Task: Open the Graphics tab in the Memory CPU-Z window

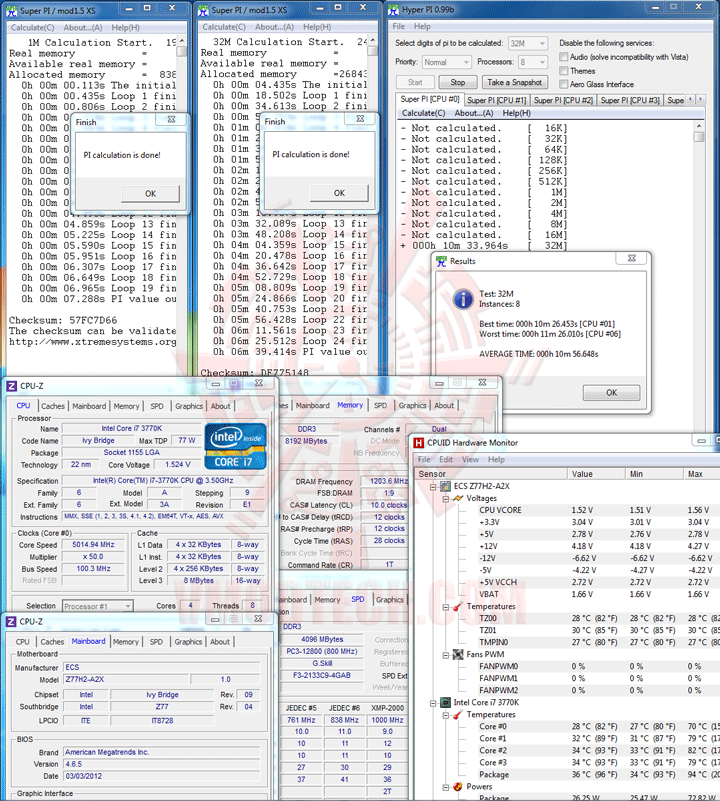Action: pos(412,405)
